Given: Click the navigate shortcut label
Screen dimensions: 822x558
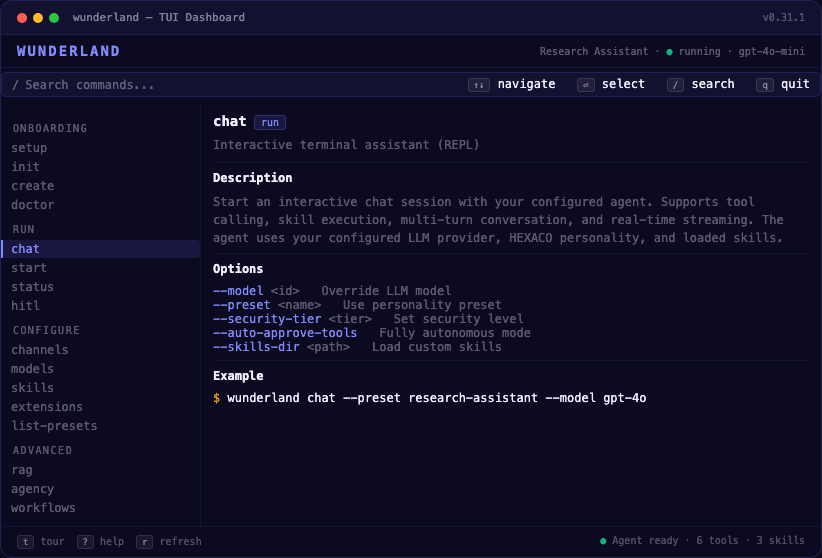Looking at the screenshot, I should [526, 84].
